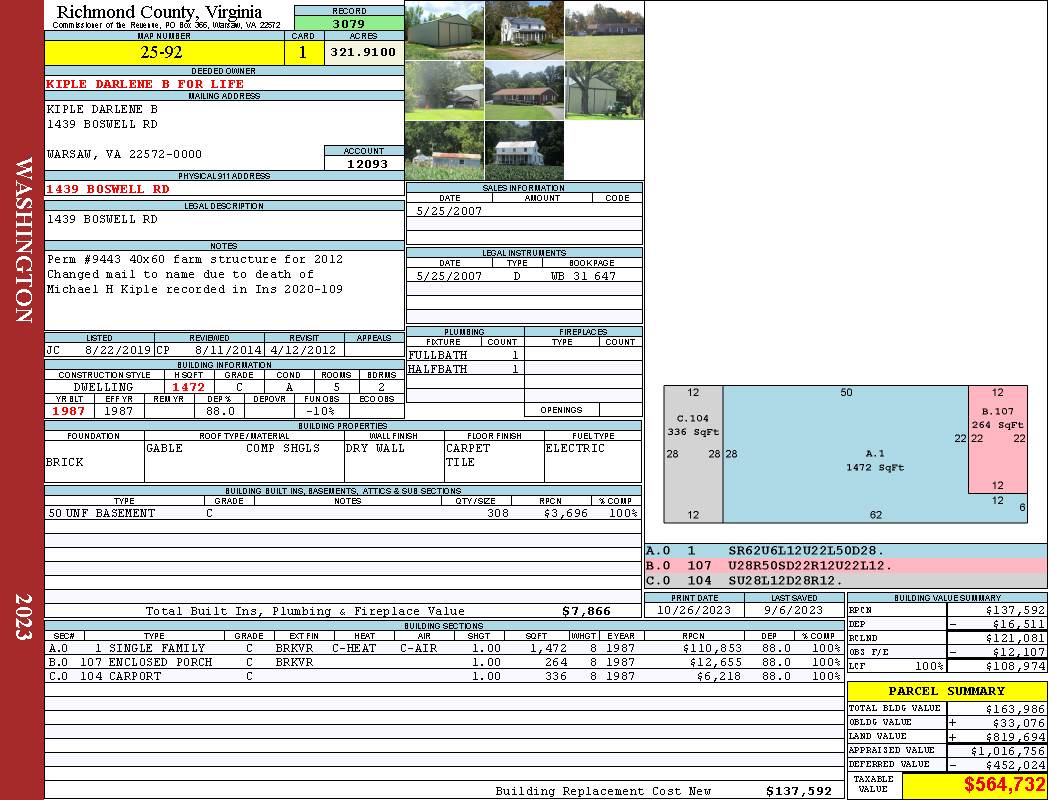Screen dimensions: 1050x800
Task: Click the red owner name Kiple Darlene B
Action: 145,84
